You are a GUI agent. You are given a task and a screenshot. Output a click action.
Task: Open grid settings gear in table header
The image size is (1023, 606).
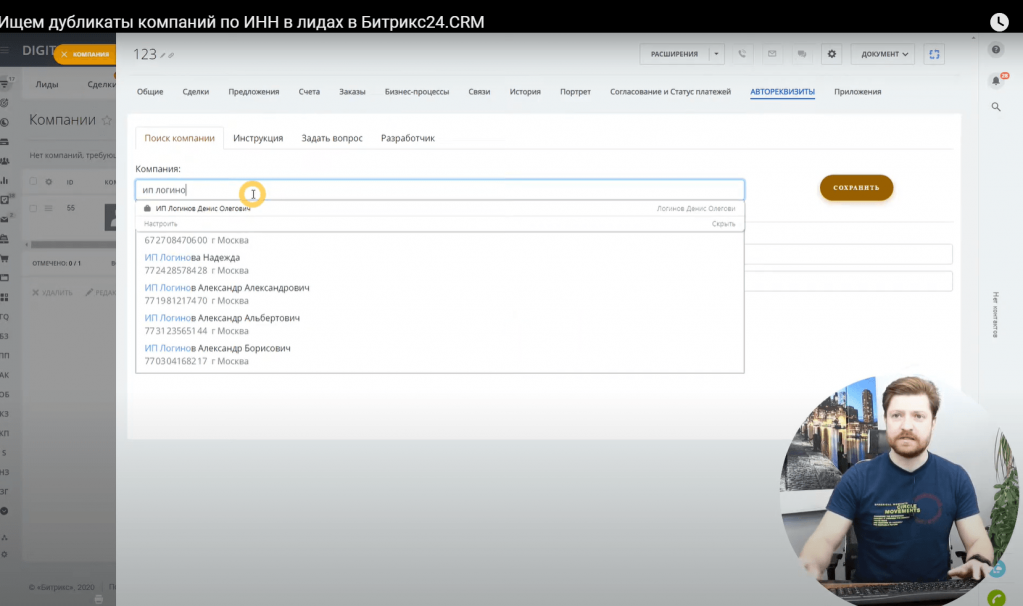[48, 182]
